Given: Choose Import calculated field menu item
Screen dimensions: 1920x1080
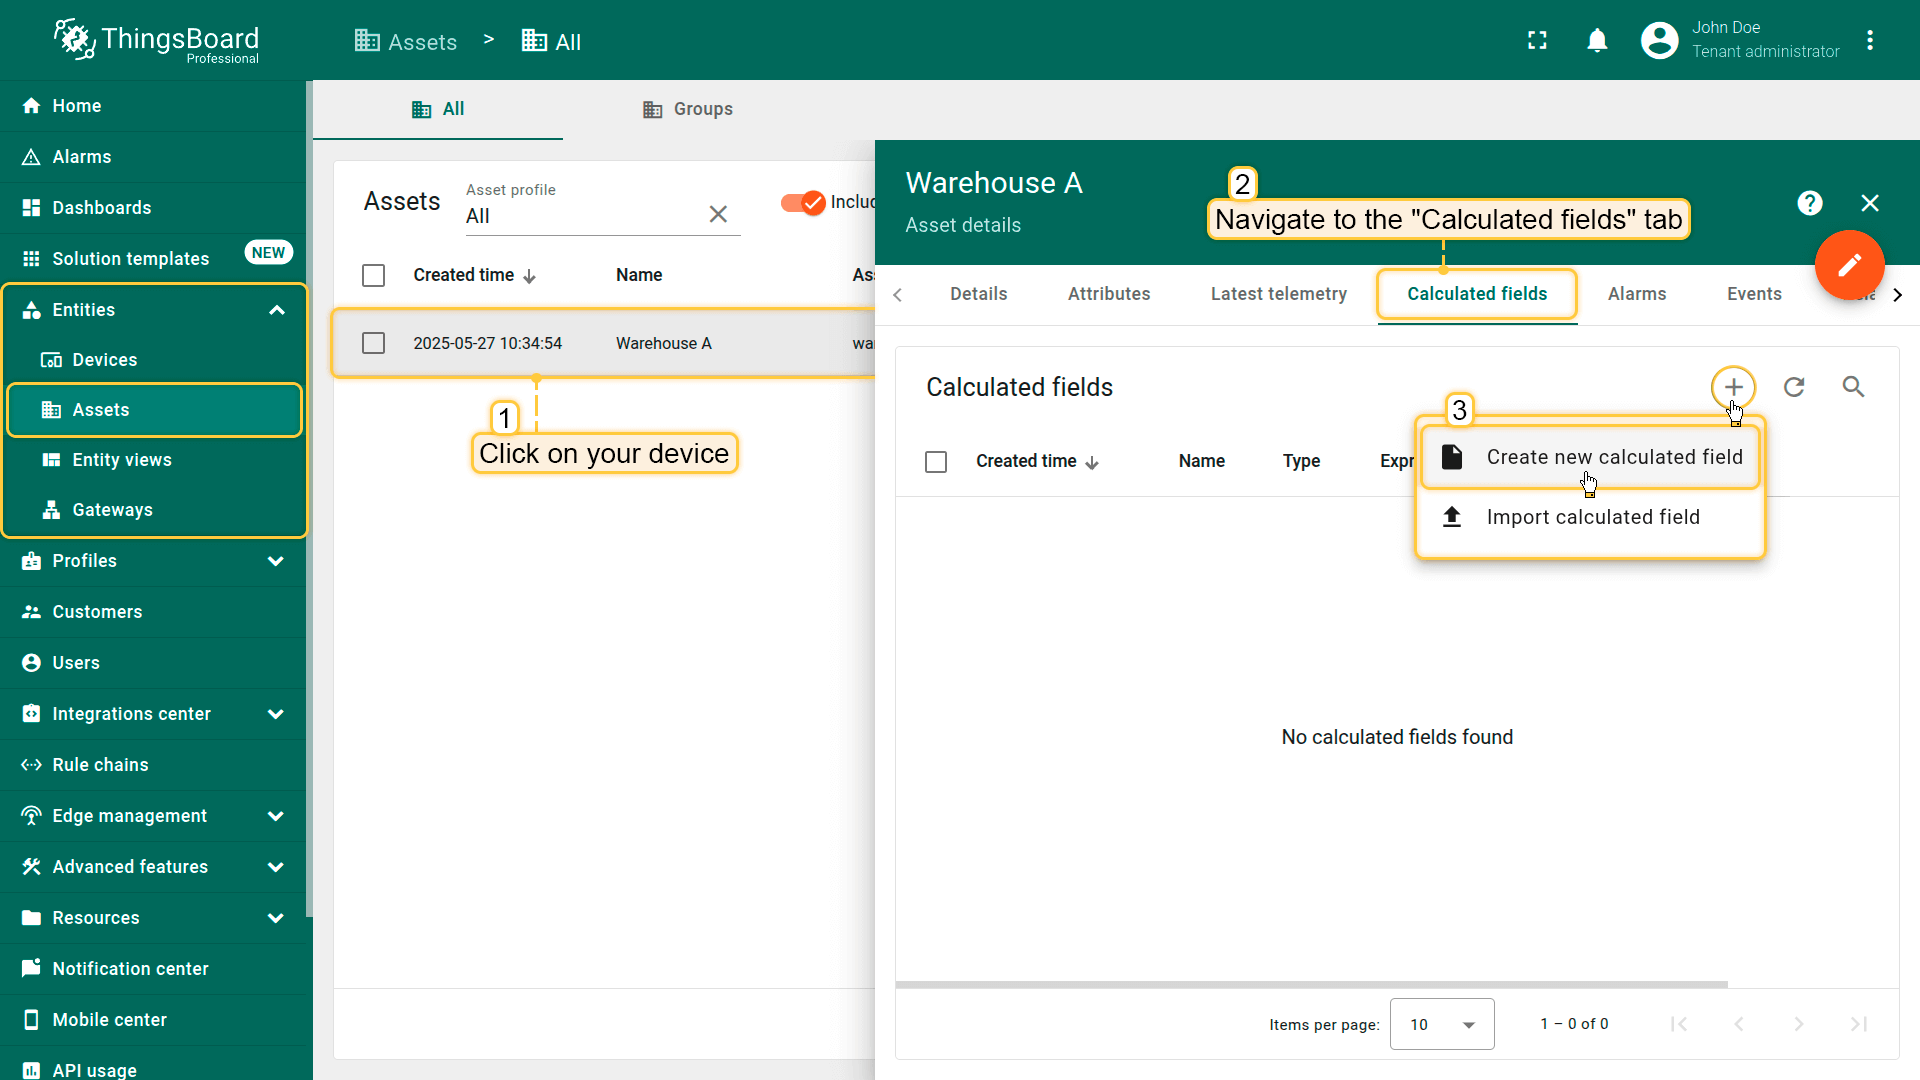Looking at the screenshot, I should pyautogui.click(x=1592, y=517).
